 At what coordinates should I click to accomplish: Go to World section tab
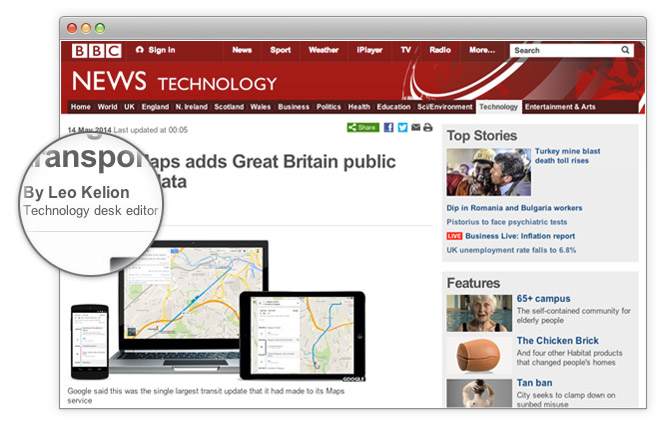click(x=107, y=107)
